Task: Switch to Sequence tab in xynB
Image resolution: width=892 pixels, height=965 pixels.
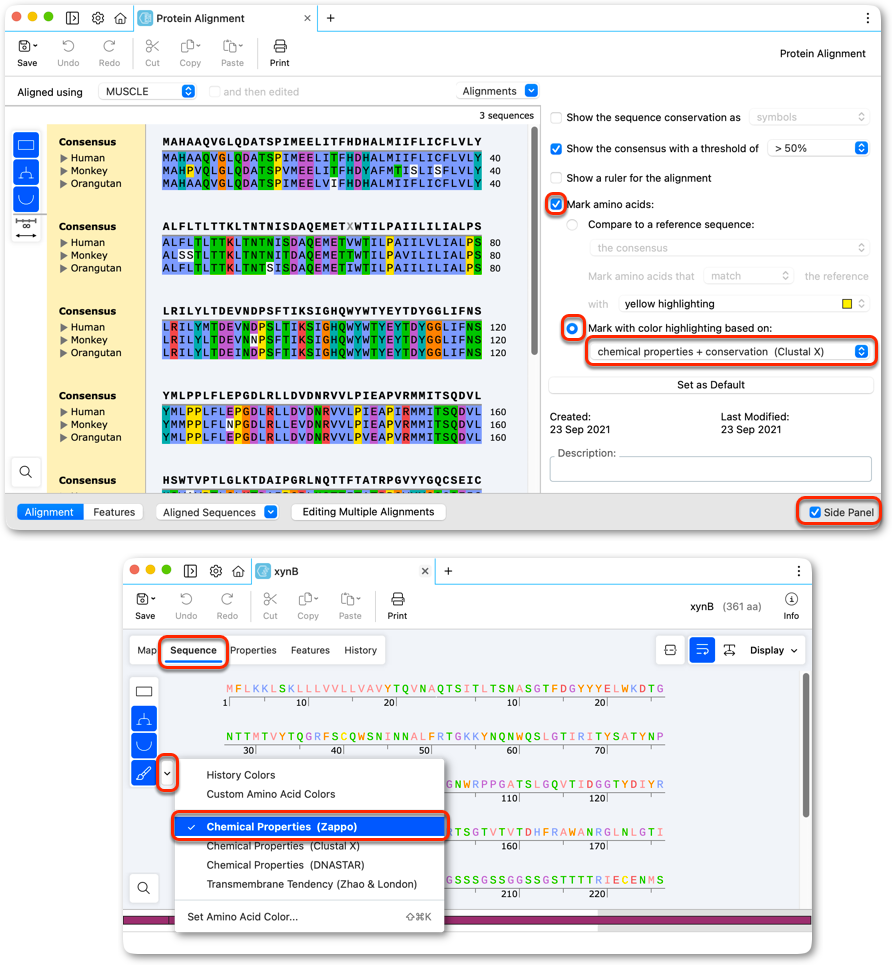Action: [x=193, y=650]
